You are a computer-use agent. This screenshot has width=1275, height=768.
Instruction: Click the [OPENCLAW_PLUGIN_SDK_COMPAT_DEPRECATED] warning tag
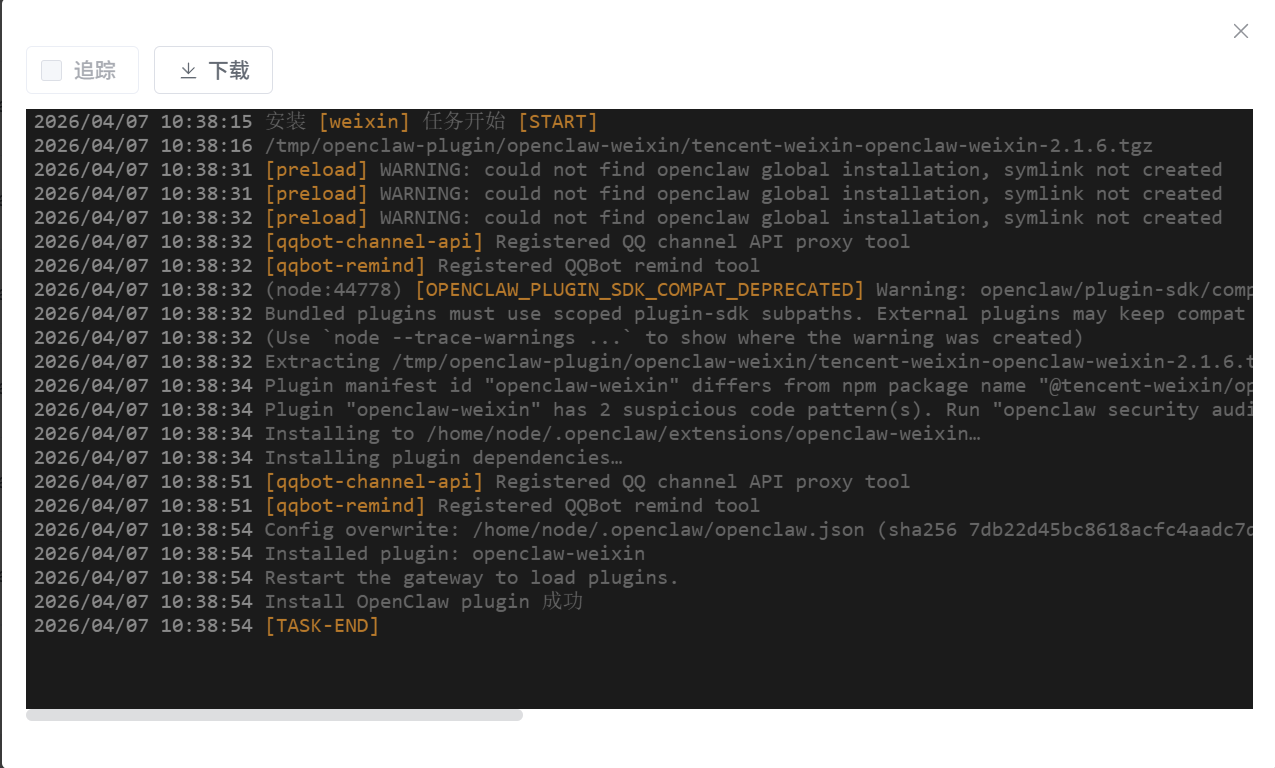pos(639,290)
